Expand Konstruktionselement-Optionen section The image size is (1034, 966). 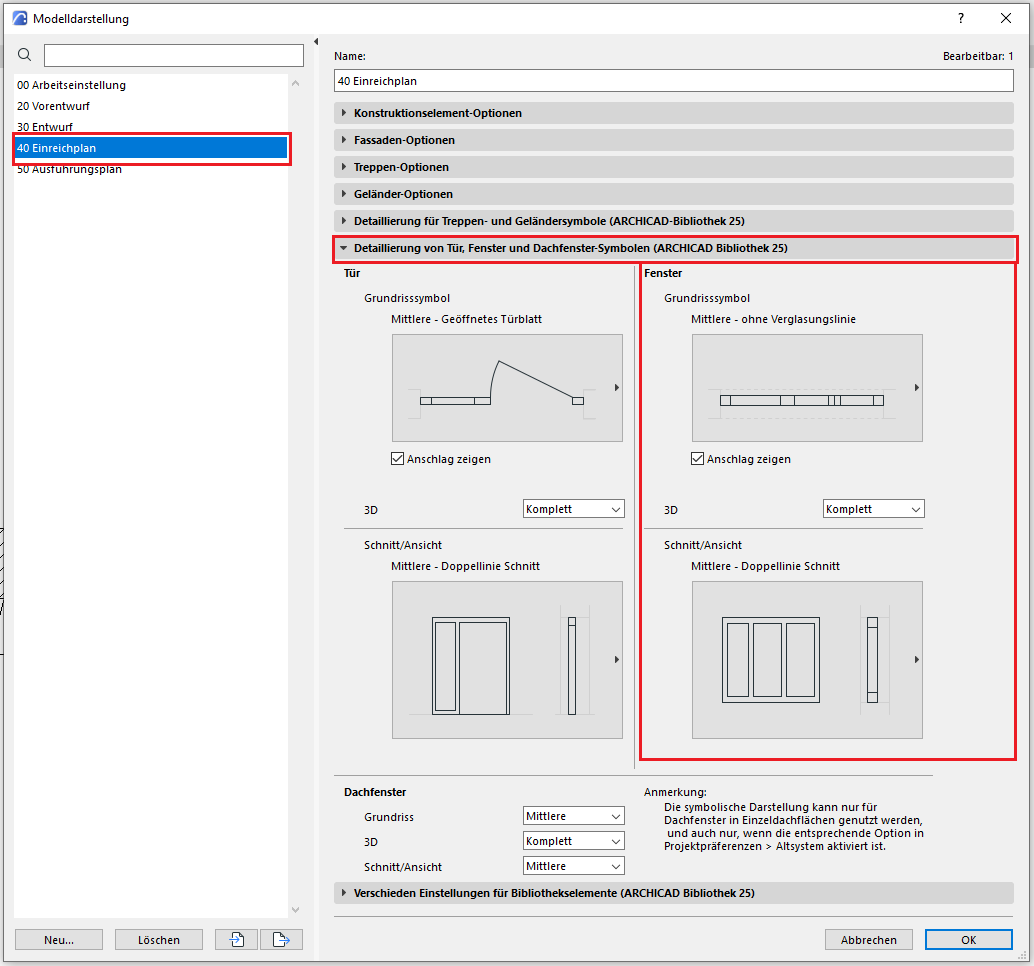tap(437, 113)
